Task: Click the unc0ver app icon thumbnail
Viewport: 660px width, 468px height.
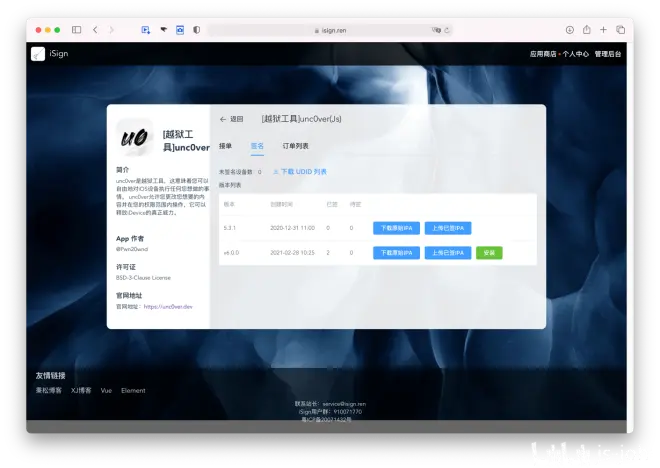Action: (x=135, y=137)
